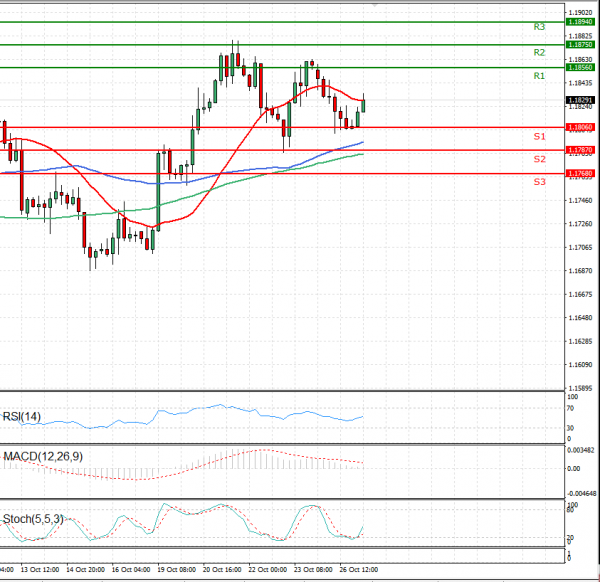Click the Stoch(5,5,3) indicator label
The height and width of the screenshot is (582, 600).
click(33, 519)
